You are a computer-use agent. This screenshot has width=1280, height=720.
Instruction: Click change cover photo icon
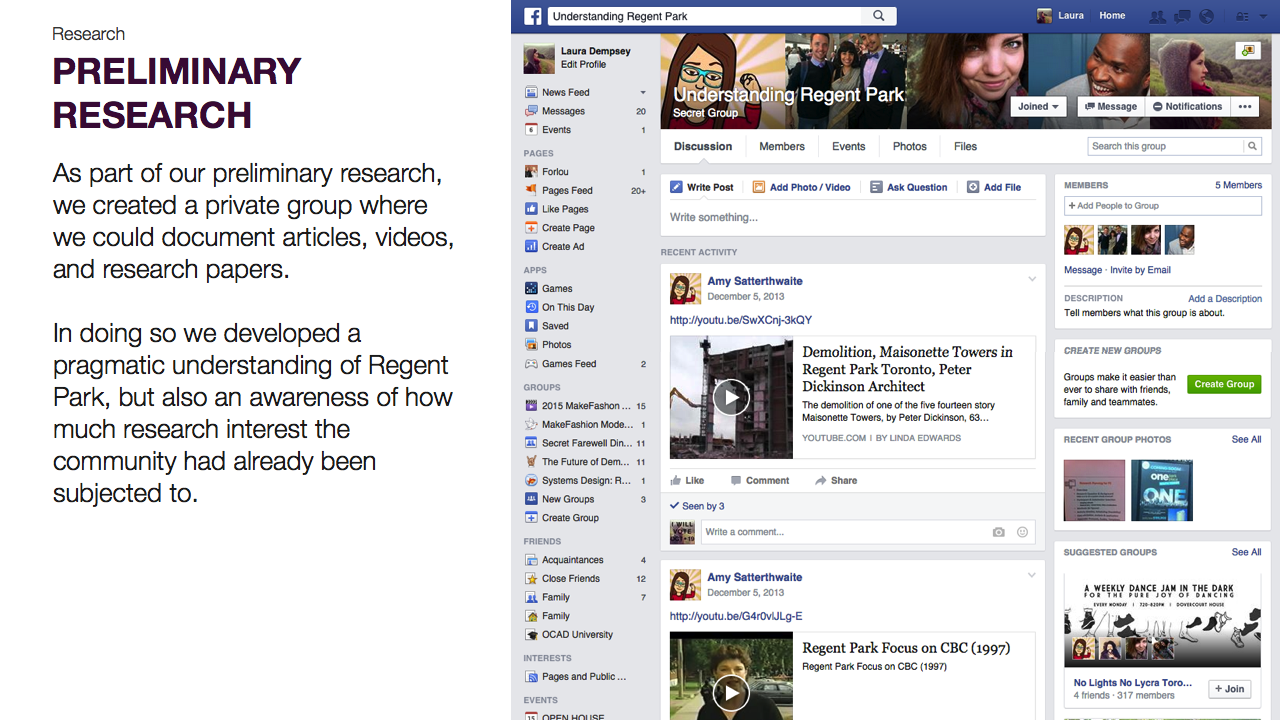coord(1247,50)
